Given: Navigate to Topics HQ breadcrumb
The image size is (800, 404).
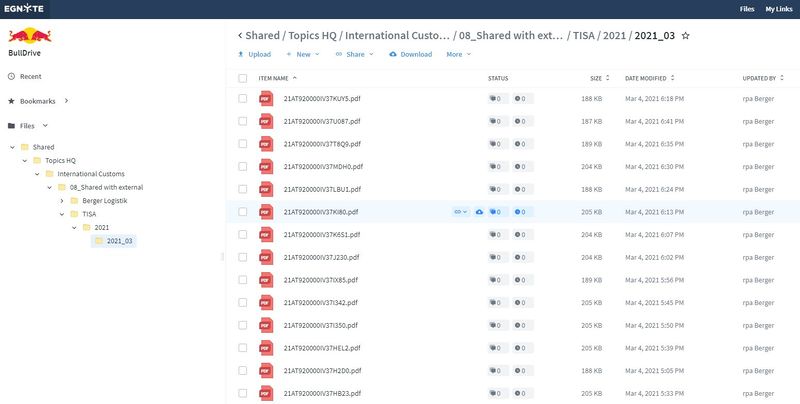Looking at the screenshot, I should [x=312, y=36].
